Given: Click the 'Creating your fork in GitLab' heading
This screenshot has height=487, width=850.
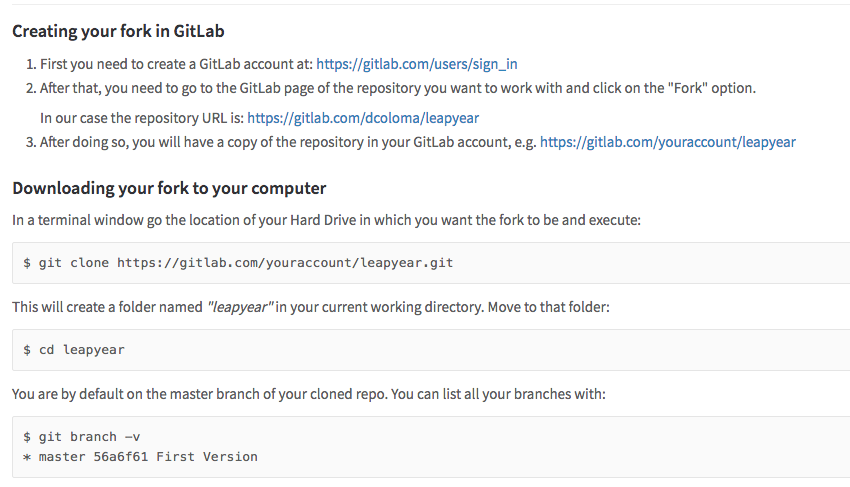Looking at the screenshot, I should pyautogui.click(x=118, y=31).
